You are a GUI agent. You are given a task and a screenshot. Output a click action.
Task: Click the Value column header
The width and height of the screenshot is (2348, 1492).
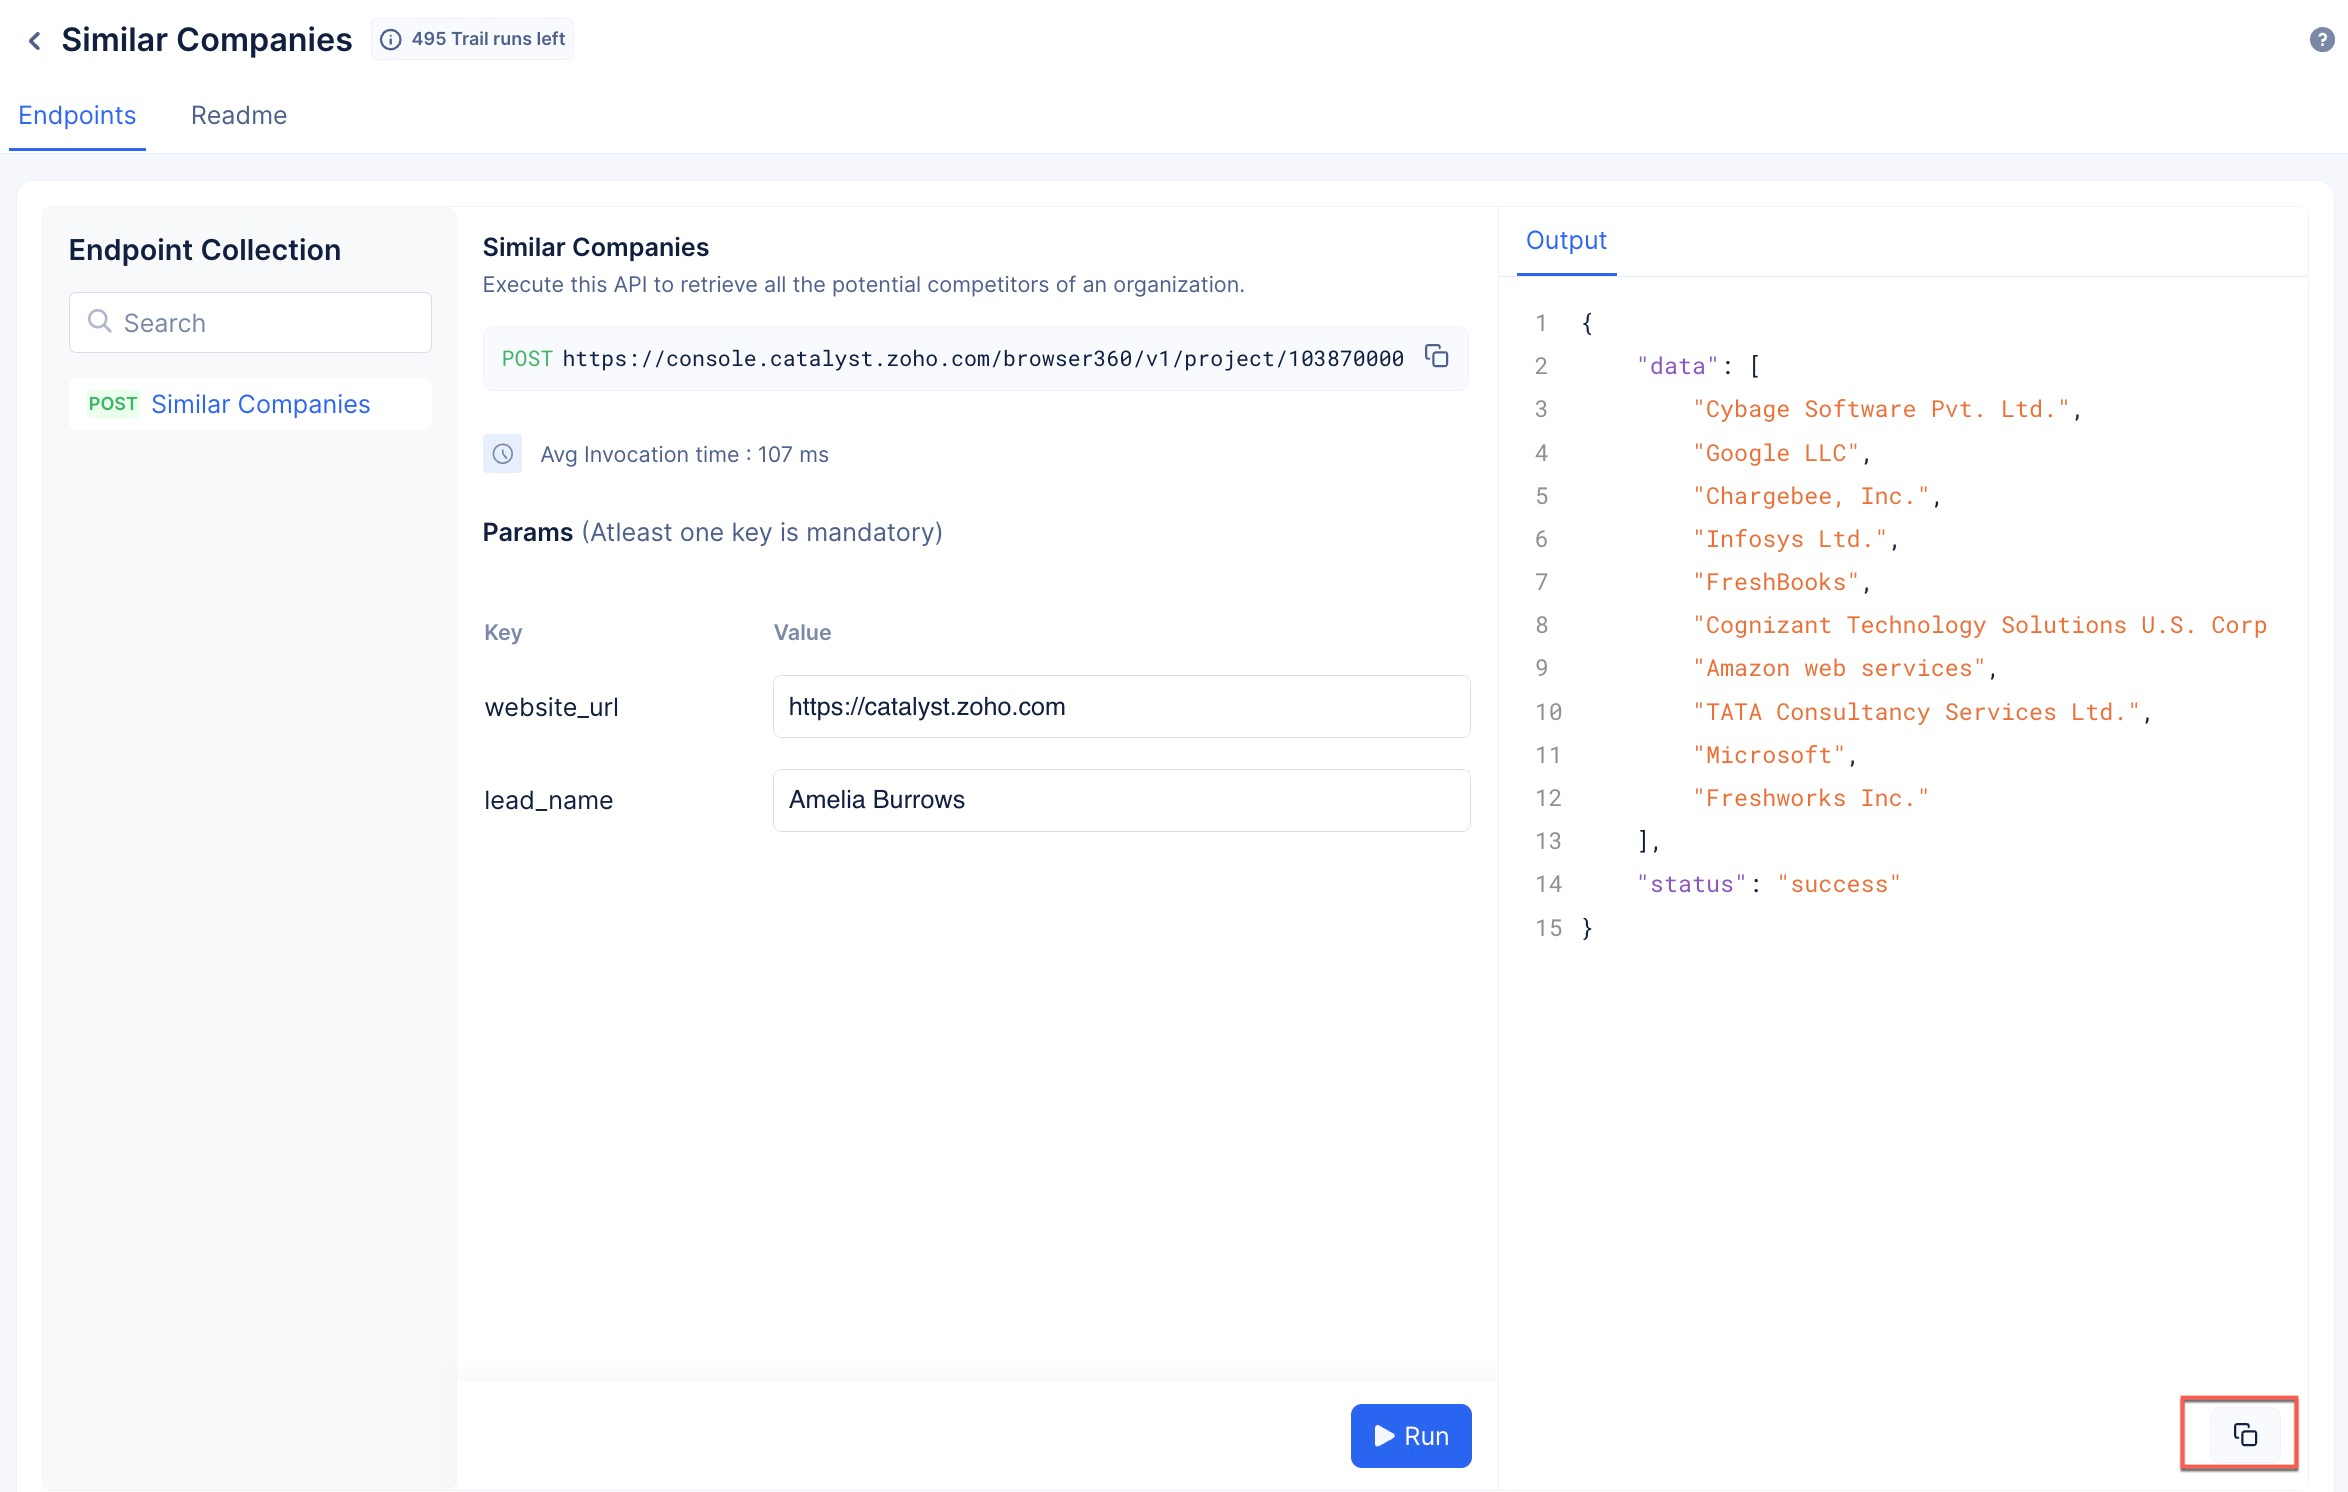tap(802, 632)
